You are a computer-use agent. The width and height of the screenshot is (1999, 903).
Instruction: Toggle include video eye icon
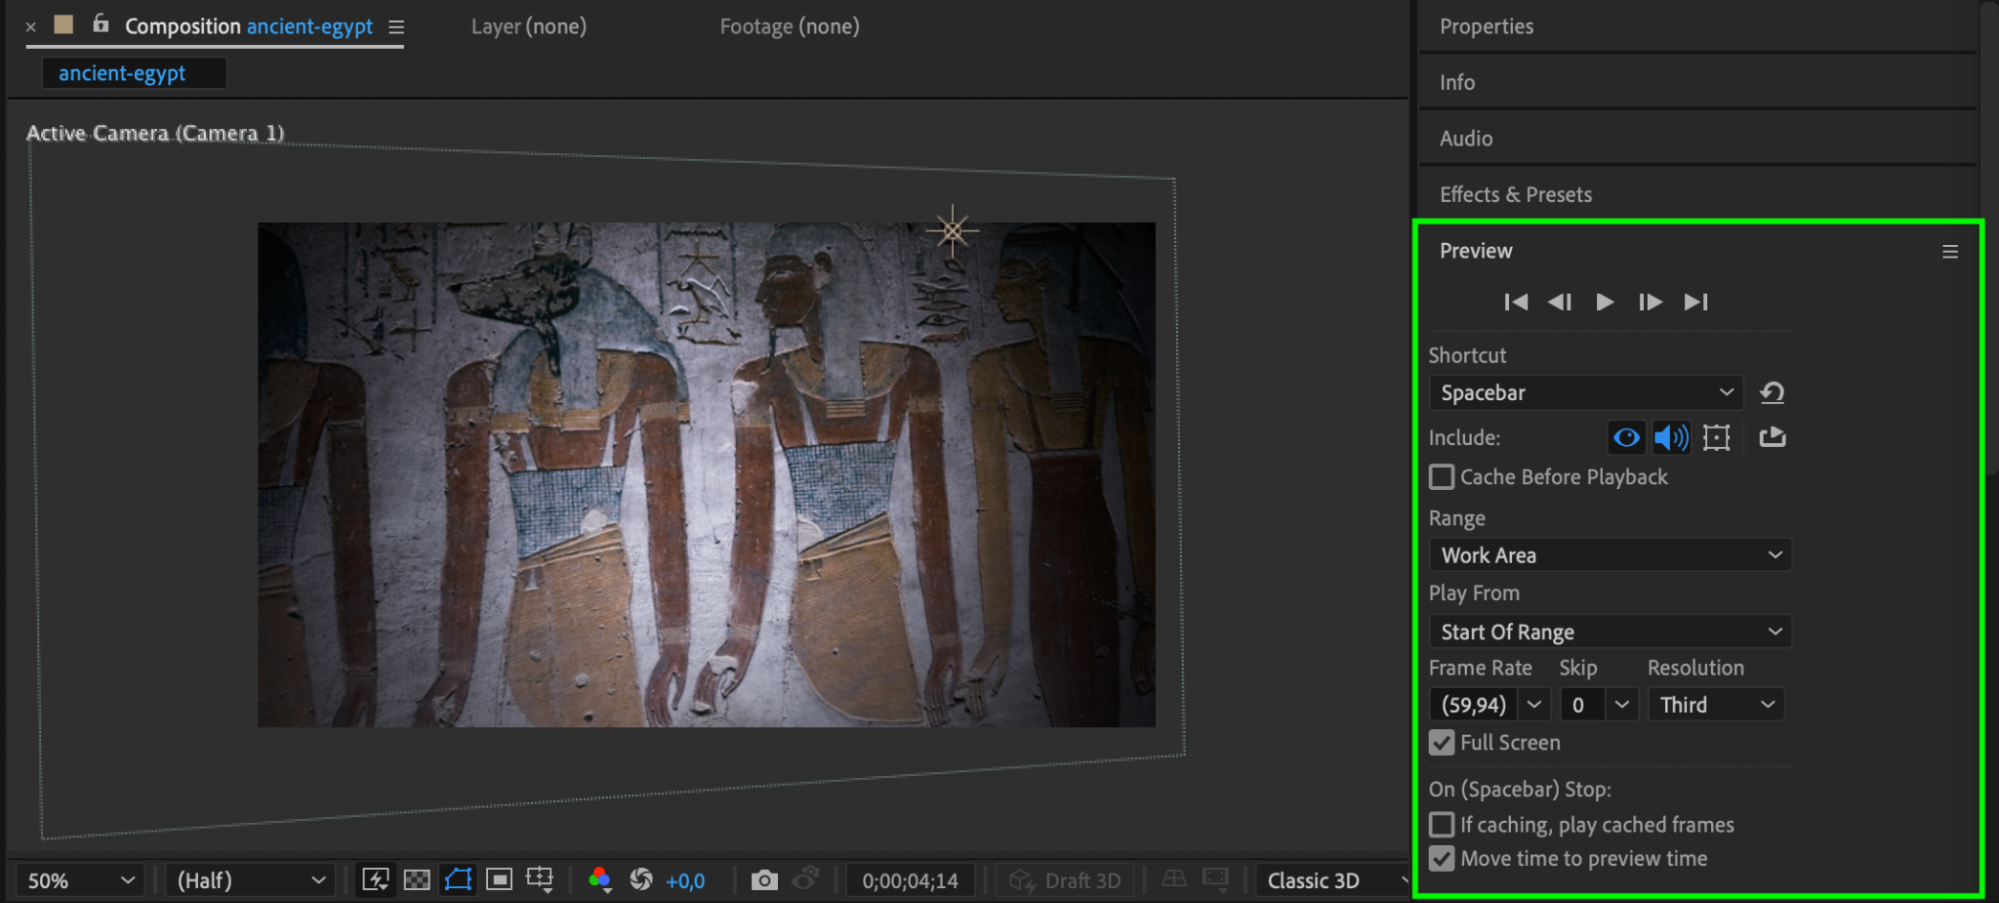(x=1626, y=437)
